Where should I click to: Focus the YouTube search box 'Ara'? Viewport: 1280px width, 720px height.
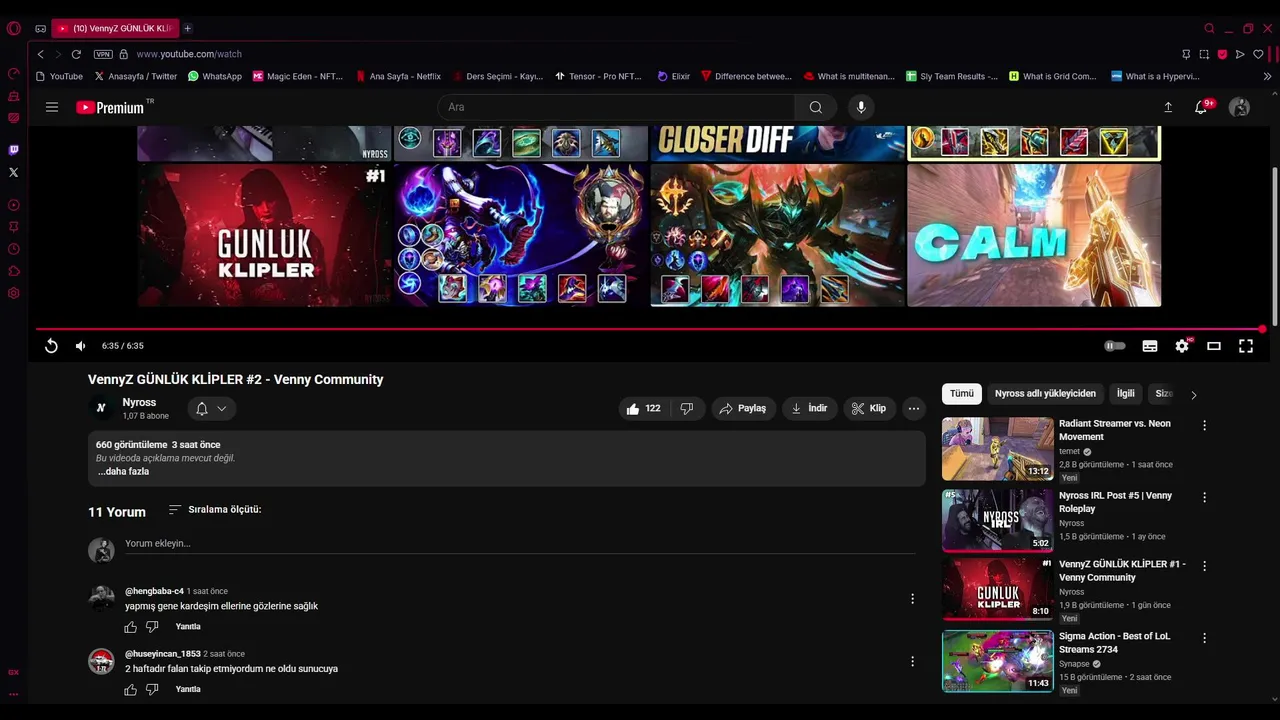click(x=616, y=107)
